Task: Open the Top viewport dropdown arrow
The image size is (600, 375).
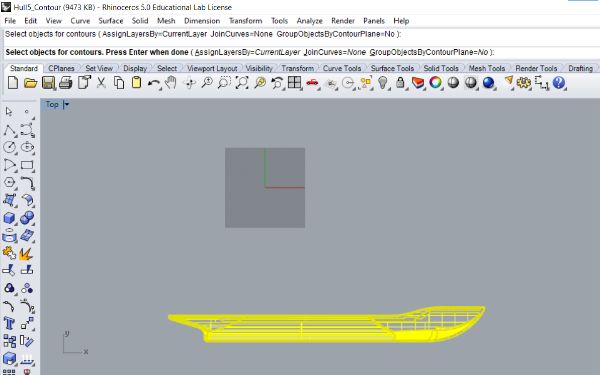Action: coord(66,104)
